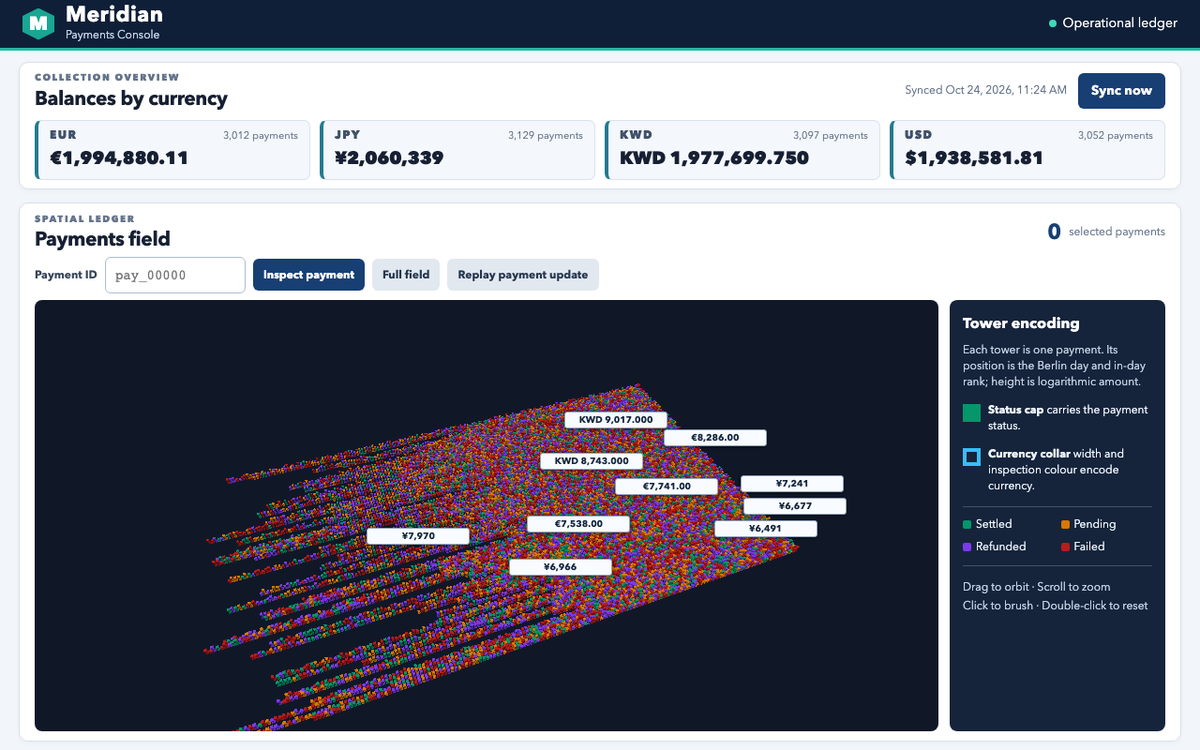Click the blue Currency collar swatch
The width and height of the screenshot is (1200, 750).
[971, 457]
